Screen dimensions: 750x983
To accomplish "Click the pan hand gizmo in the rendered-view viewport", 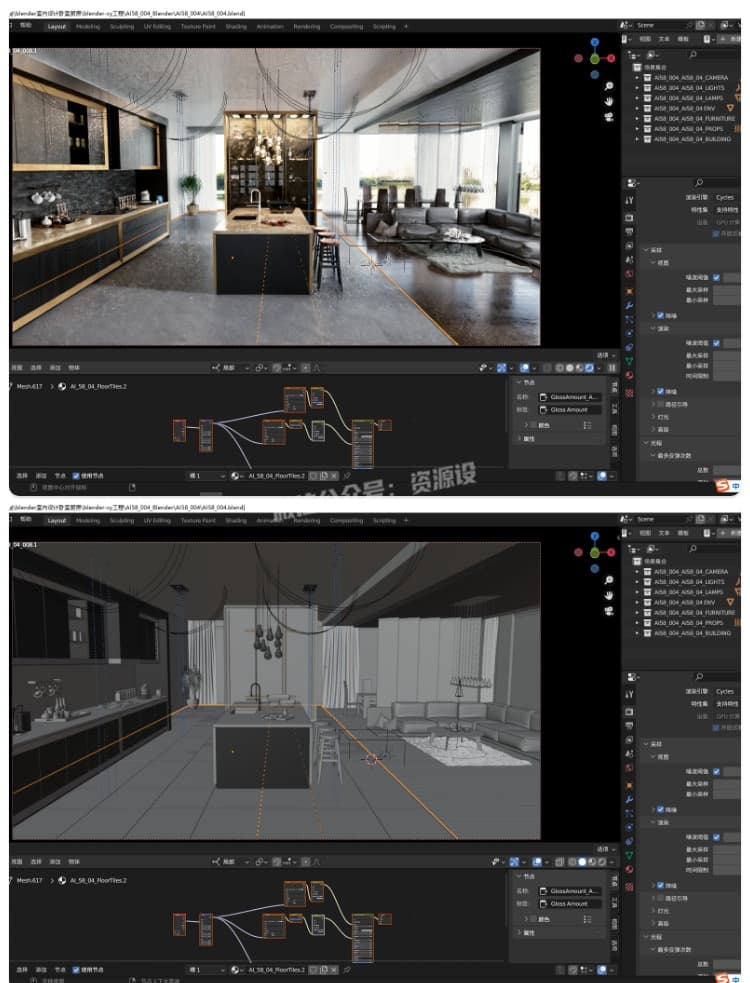I will click(x=608, y=101).
